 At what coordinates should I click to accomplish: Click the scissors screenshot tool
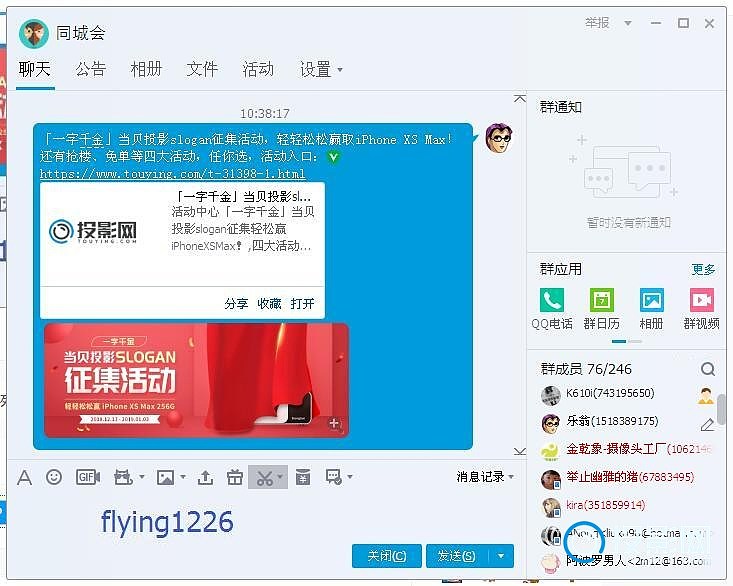[264, 478]
